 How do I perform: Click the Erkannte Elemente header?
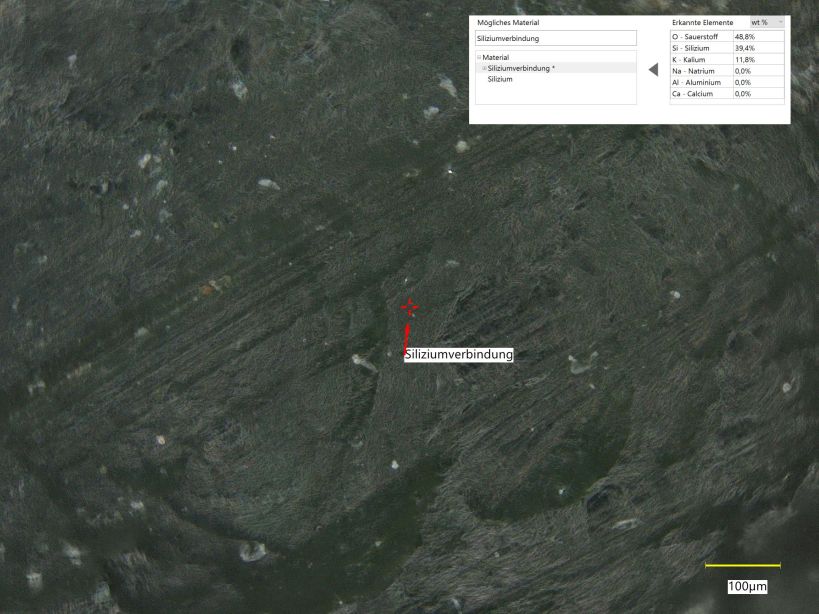tap(702, 22)
